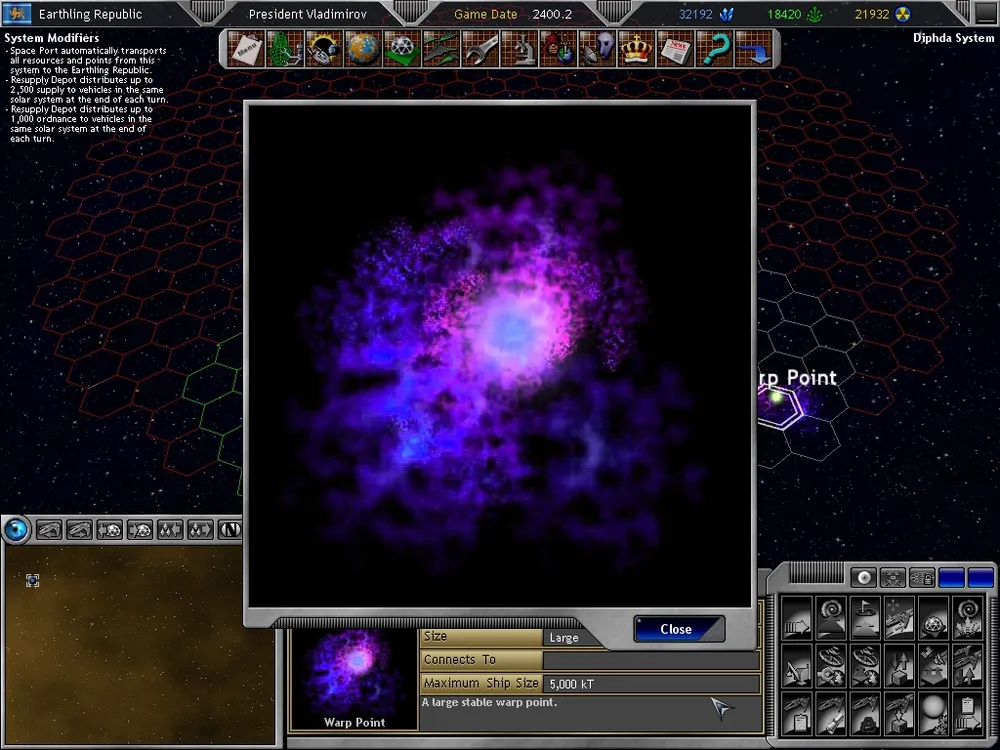Click the move arrow command in orders grid
This screenshot has height=750, width=1000.
coord(797,618)
